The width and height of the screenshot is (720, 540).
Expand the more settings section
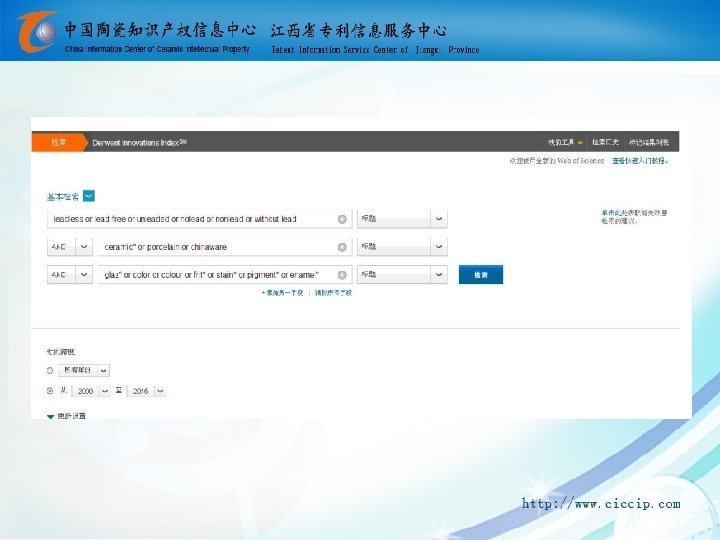[66, 416]
